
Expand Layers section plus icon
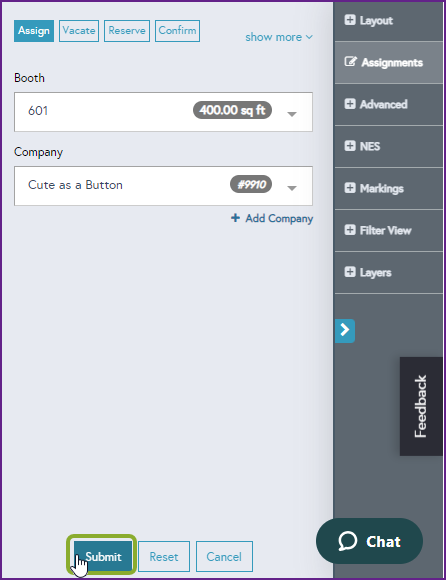pos(350,272)
